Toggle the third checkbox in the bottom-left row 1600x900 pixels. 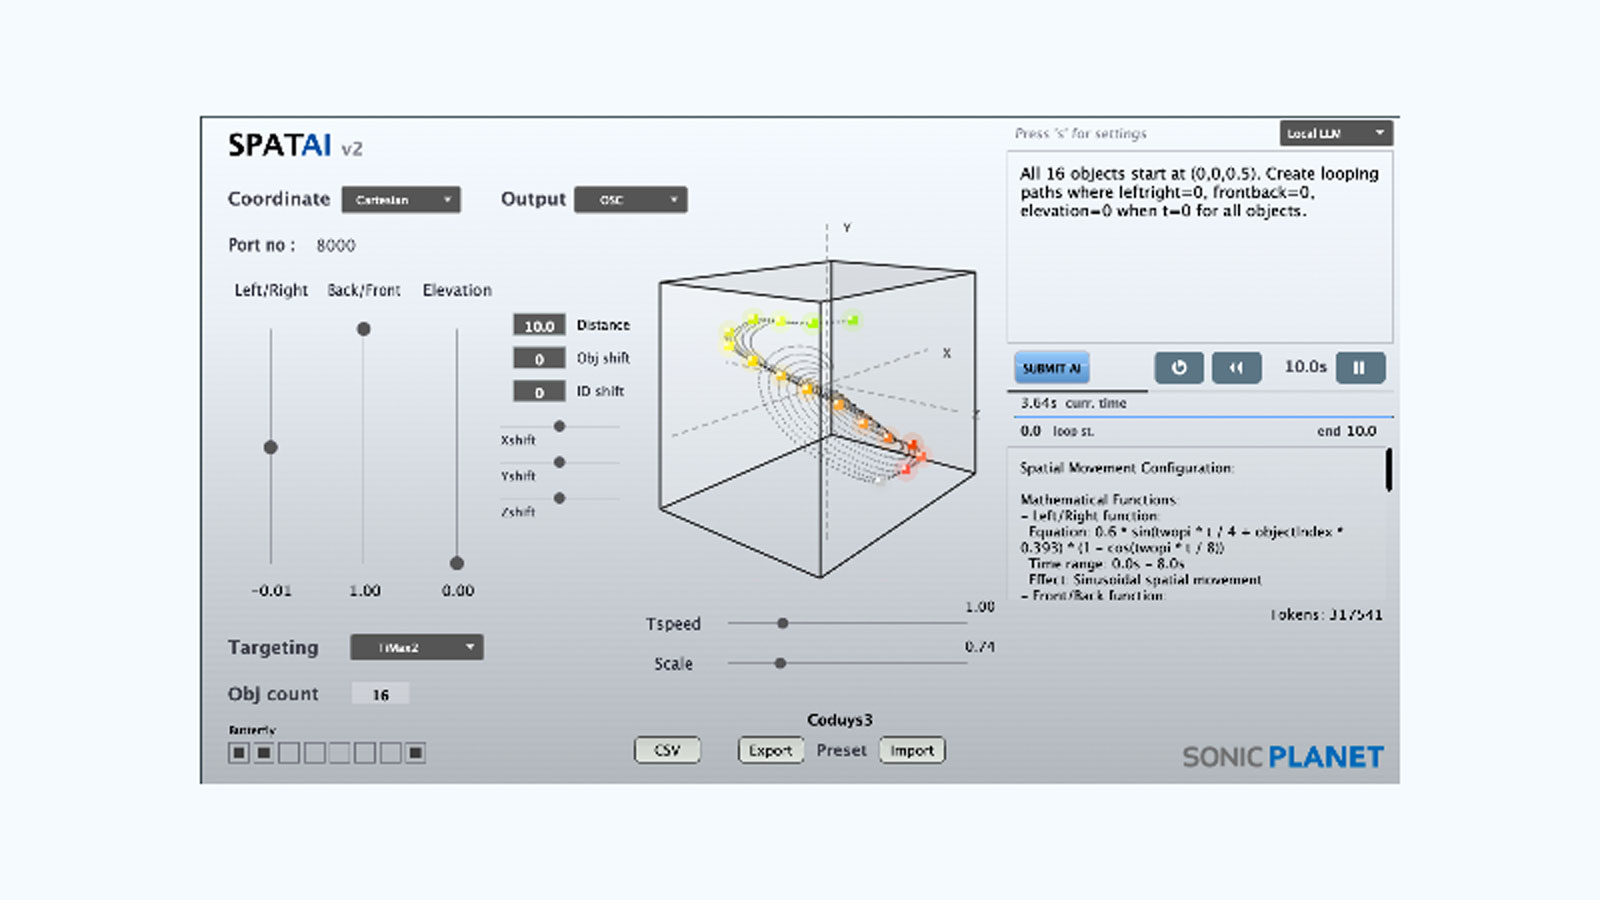(x=289, y=753)
